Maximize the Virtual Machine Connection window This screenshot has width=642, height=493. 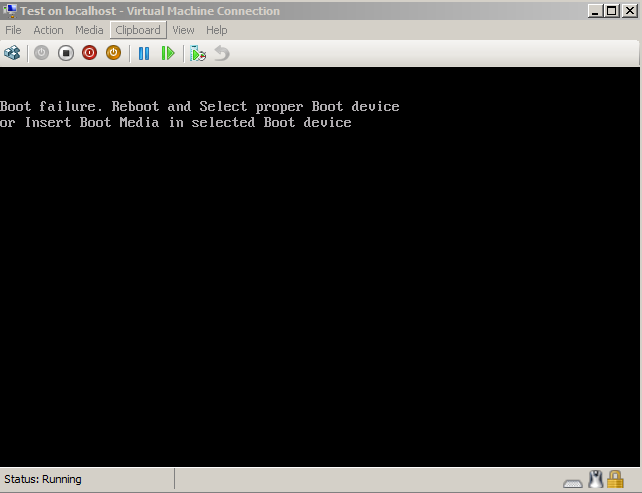(x=612, y=11)
